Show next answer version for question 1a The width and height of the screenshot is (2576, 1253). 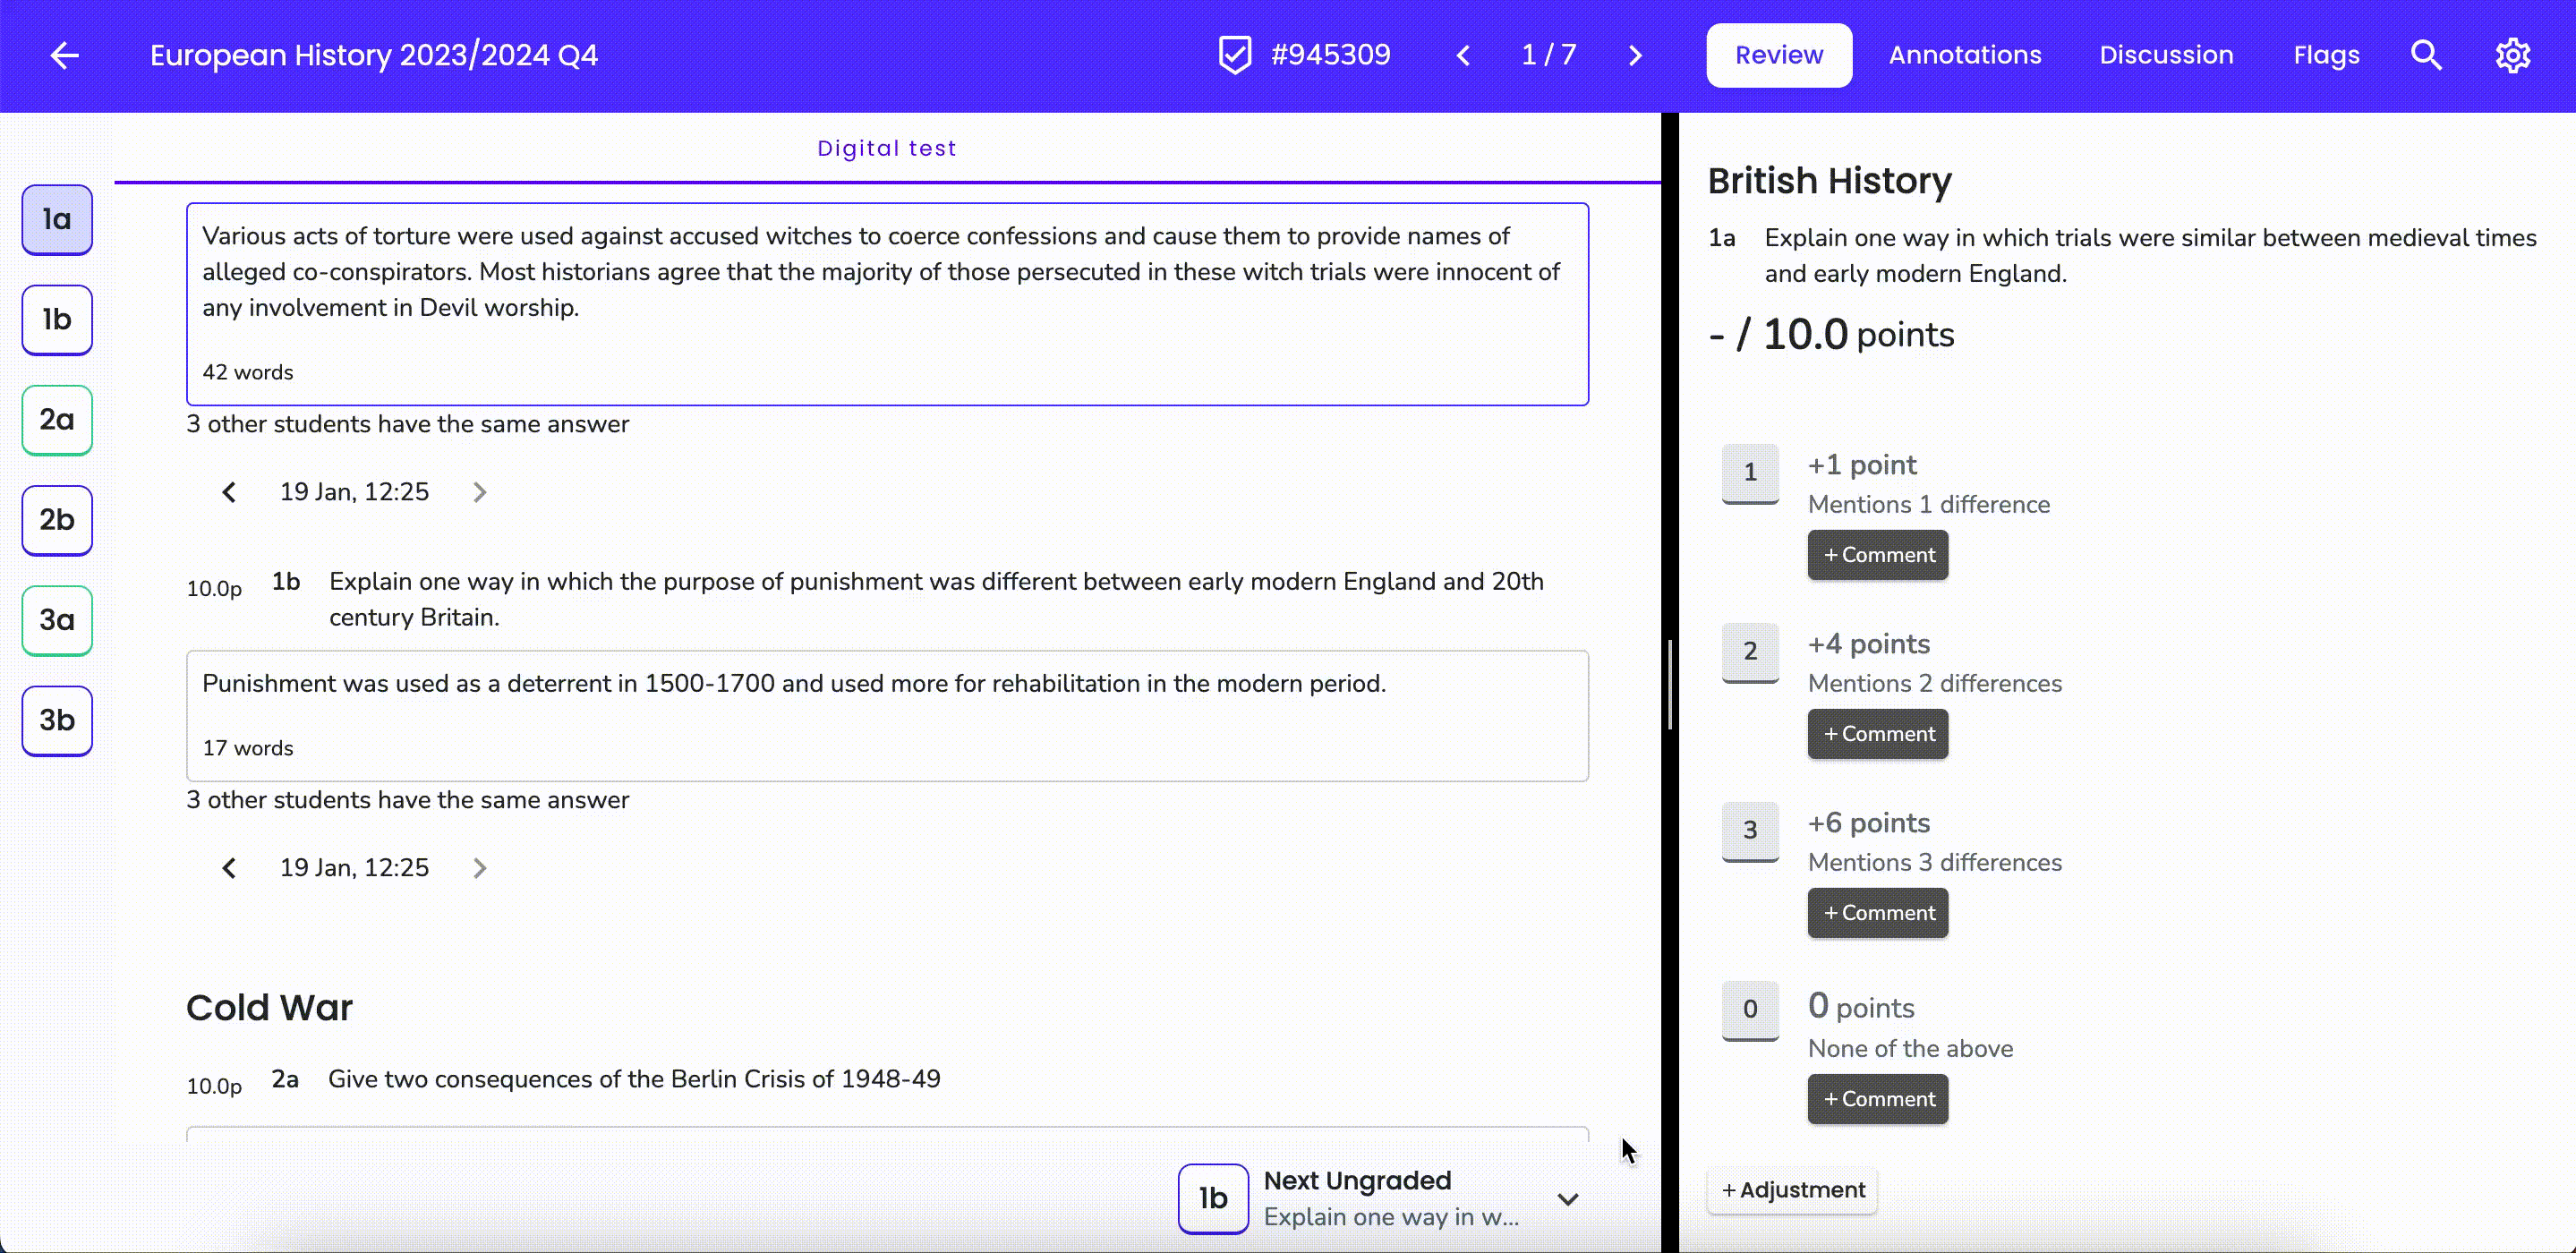coord(479,492)
